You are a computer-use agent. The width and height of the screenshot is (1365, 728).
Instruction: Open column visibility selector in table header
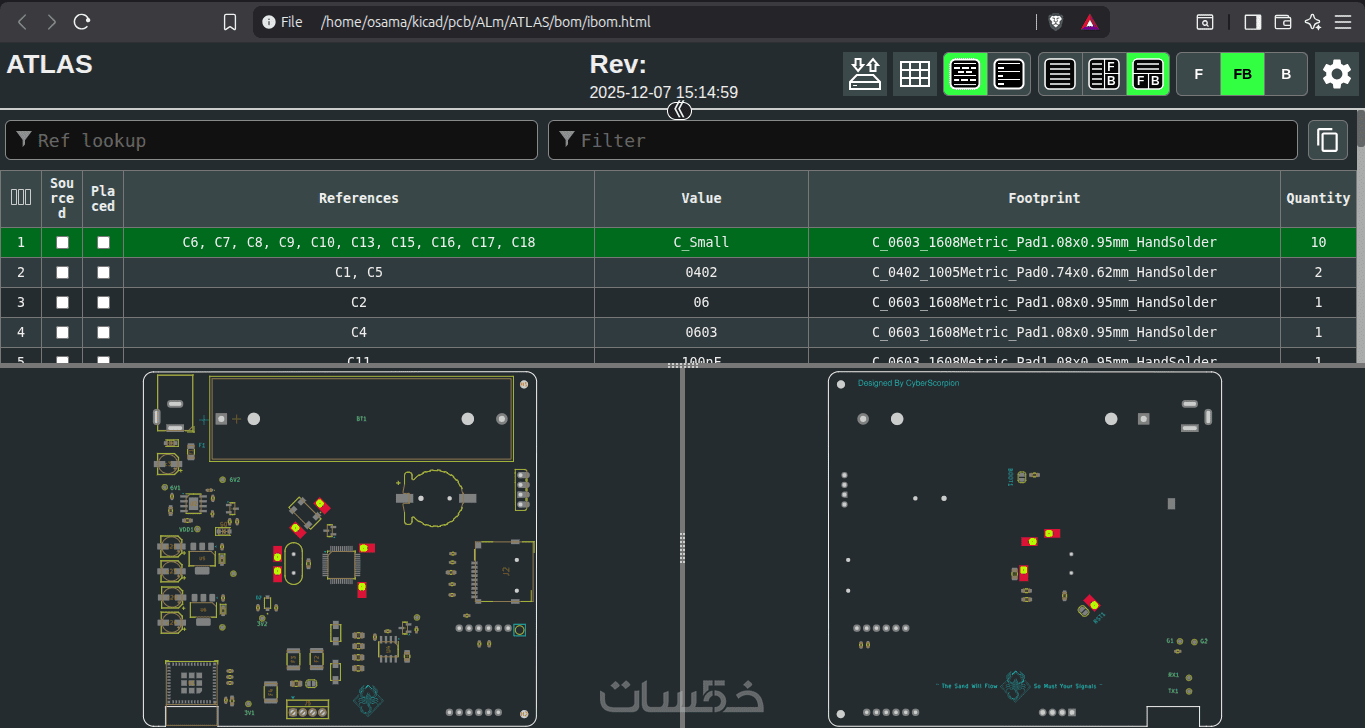click(x=21, y=198)
